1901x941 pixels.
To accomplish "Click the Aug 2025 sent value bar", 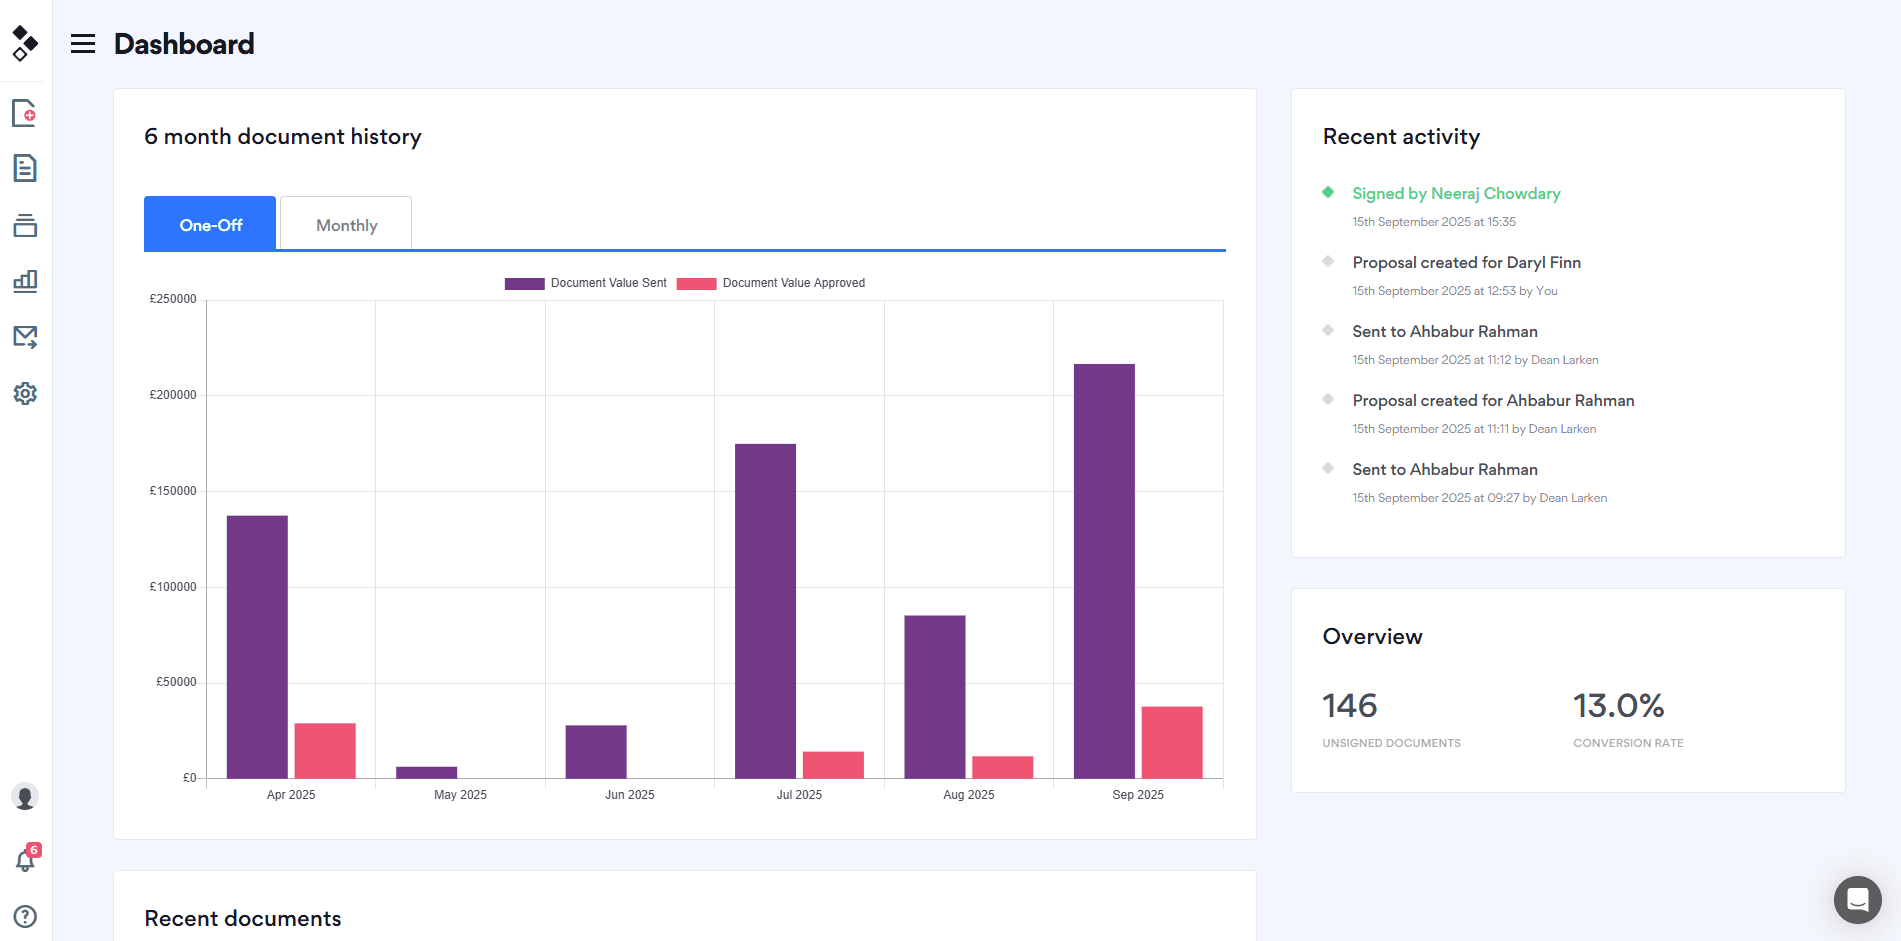I will (935, 697).
